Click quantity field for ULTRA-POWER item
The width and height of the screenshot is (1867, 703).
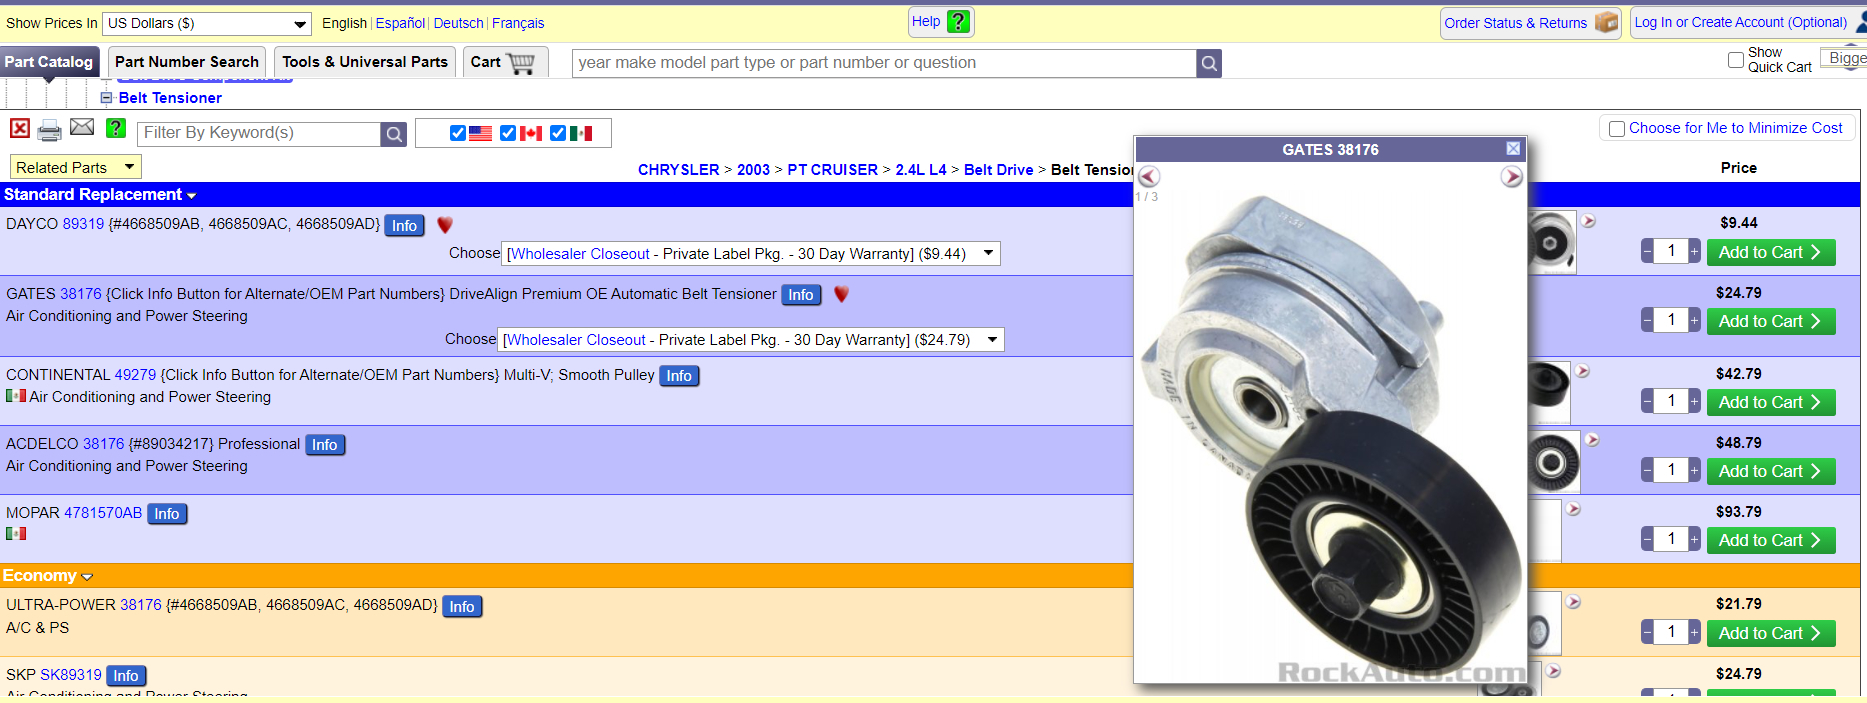(1671, 632)
